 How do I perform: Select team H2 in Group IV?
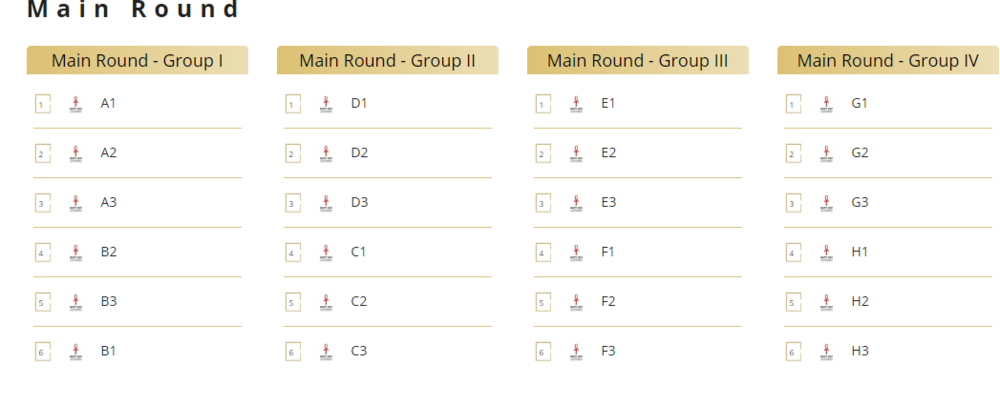(860, 301)
